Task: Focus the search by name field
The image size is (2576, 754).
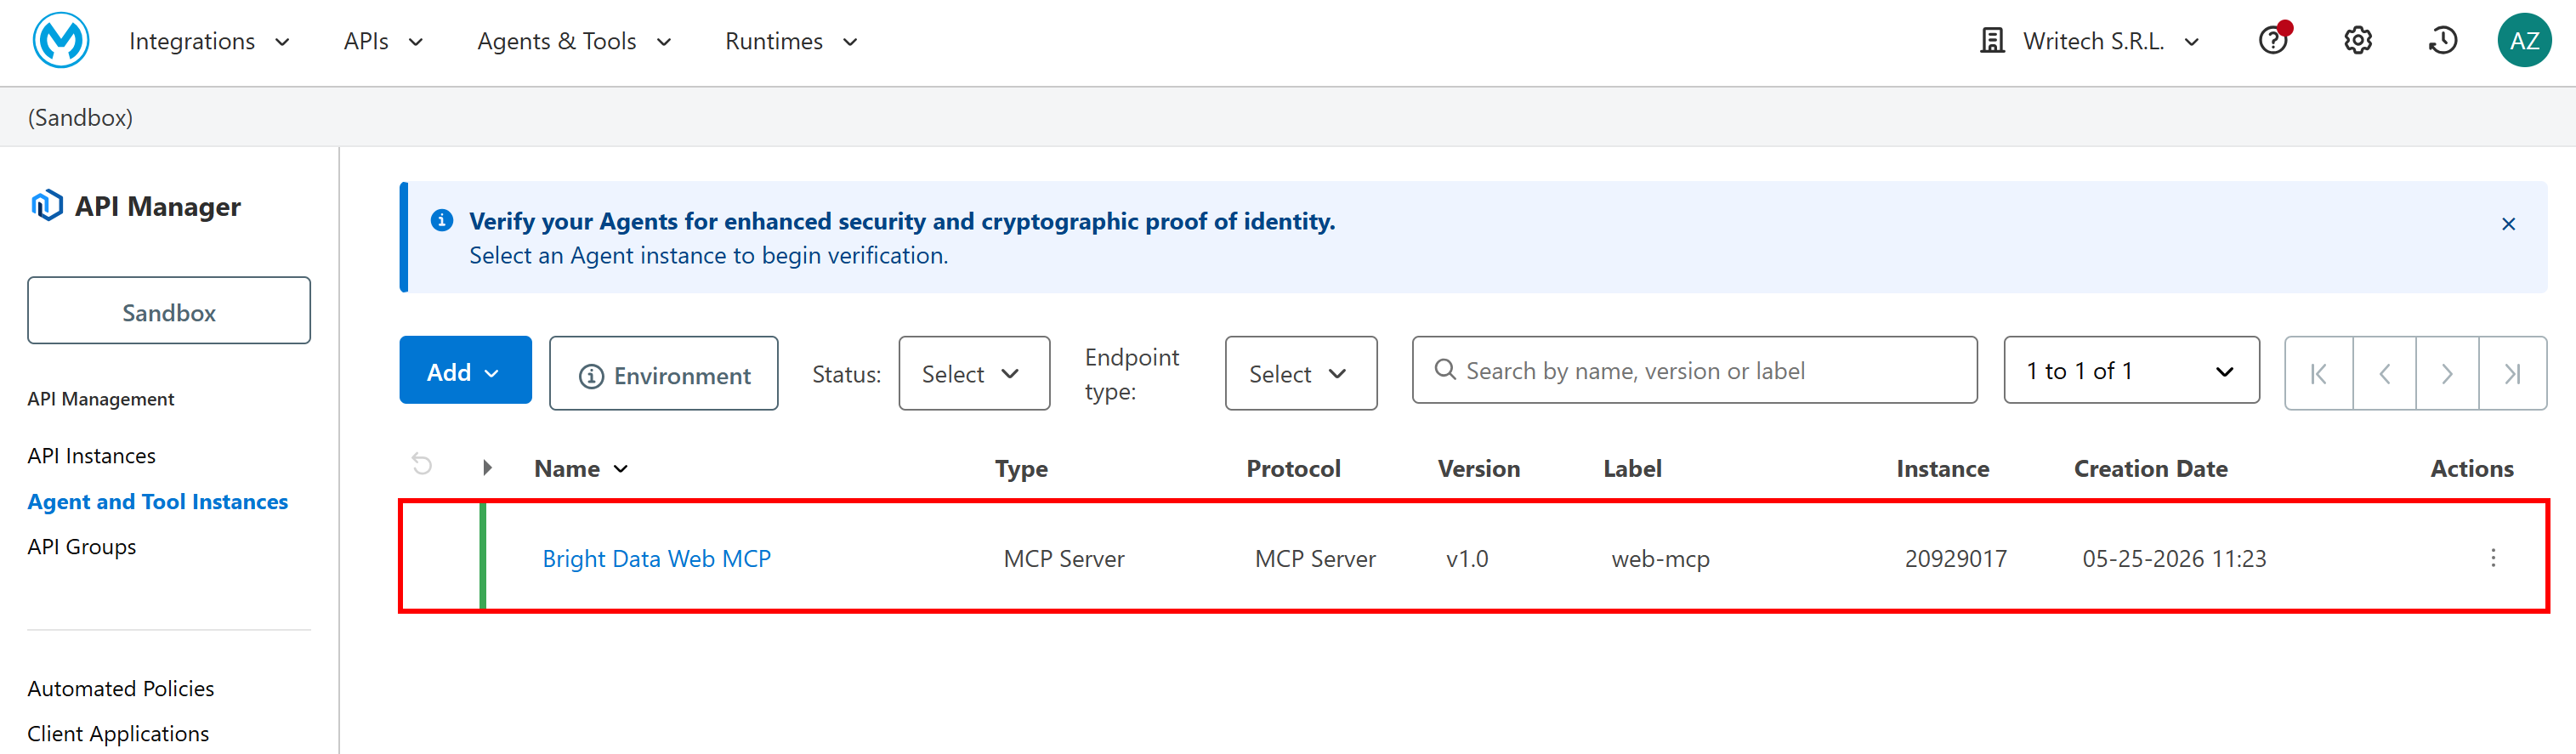Action: tap(1694, 370)
